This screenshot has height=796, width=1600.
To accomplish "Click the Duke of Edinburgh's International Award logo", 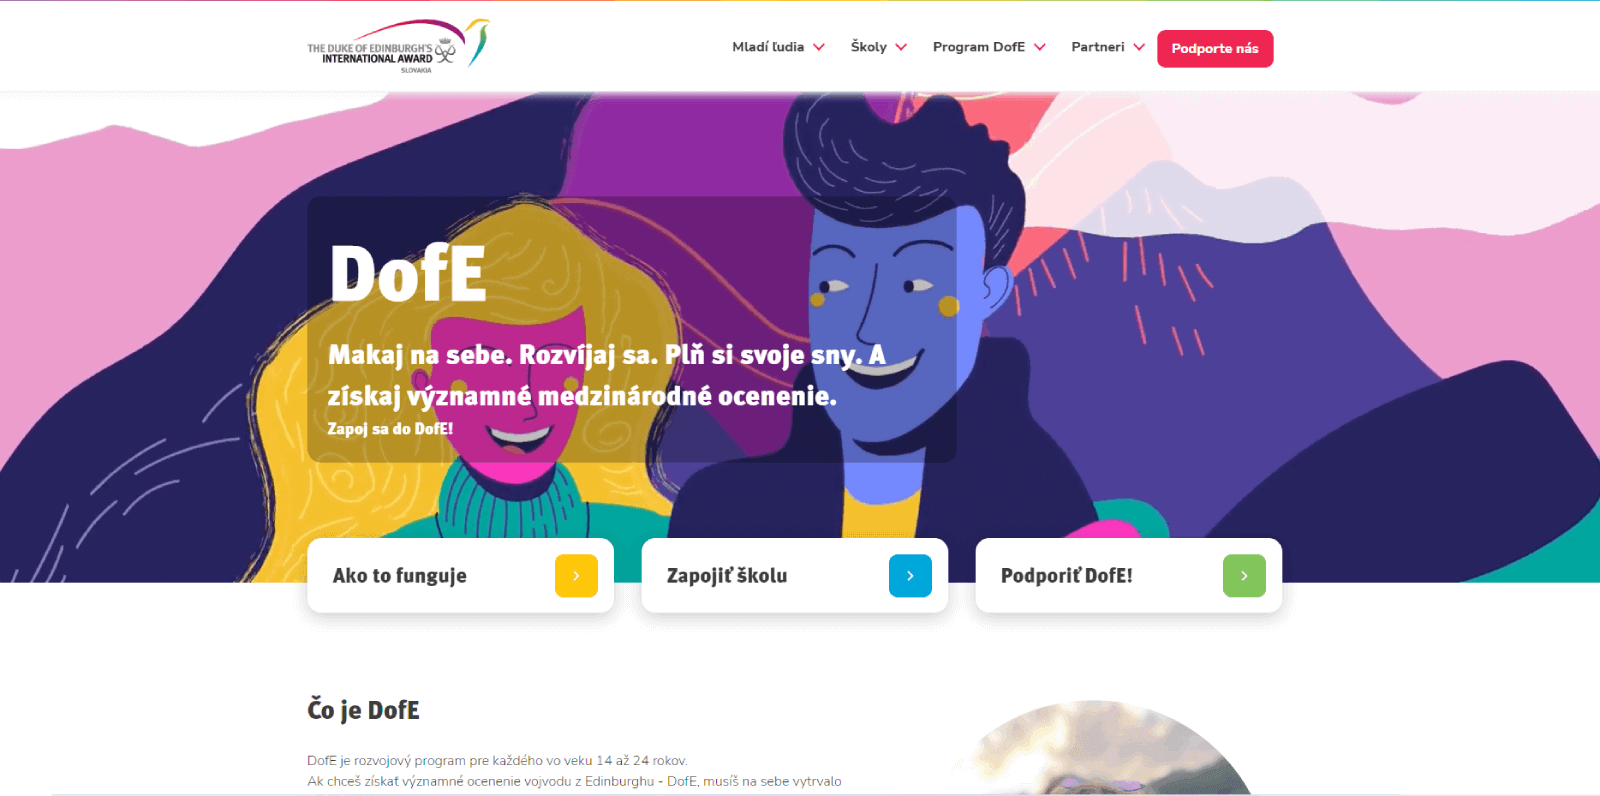I will (x=398, y=46).
